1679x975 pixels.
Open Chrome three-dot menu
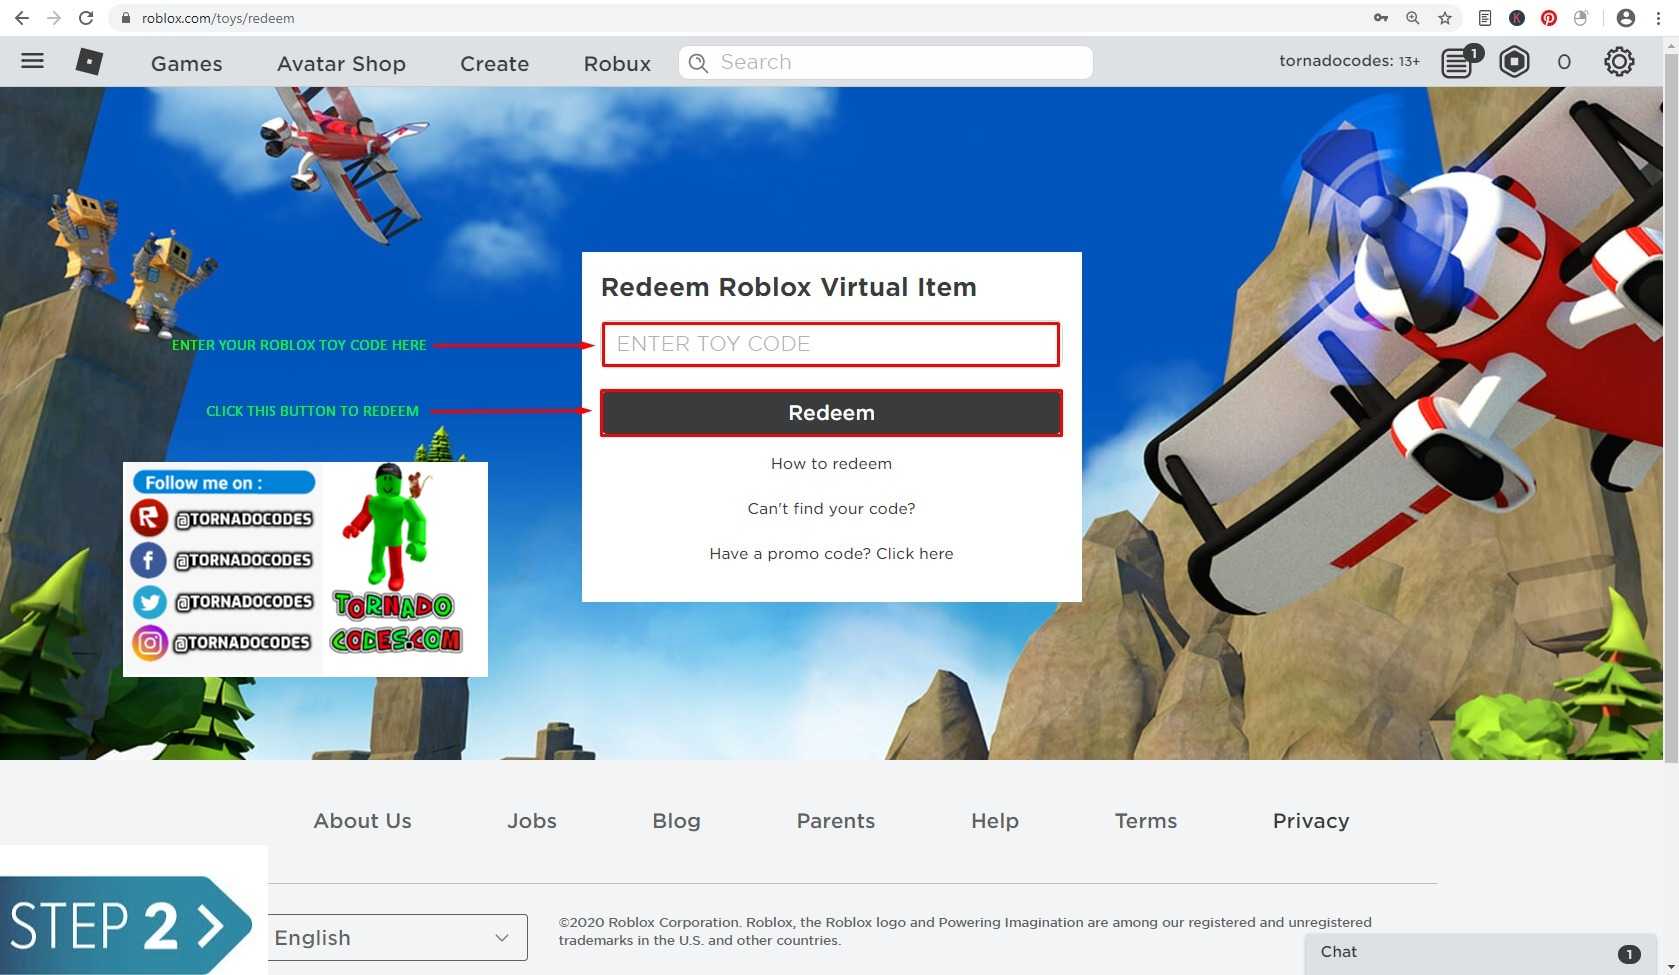pos(1658,18)
